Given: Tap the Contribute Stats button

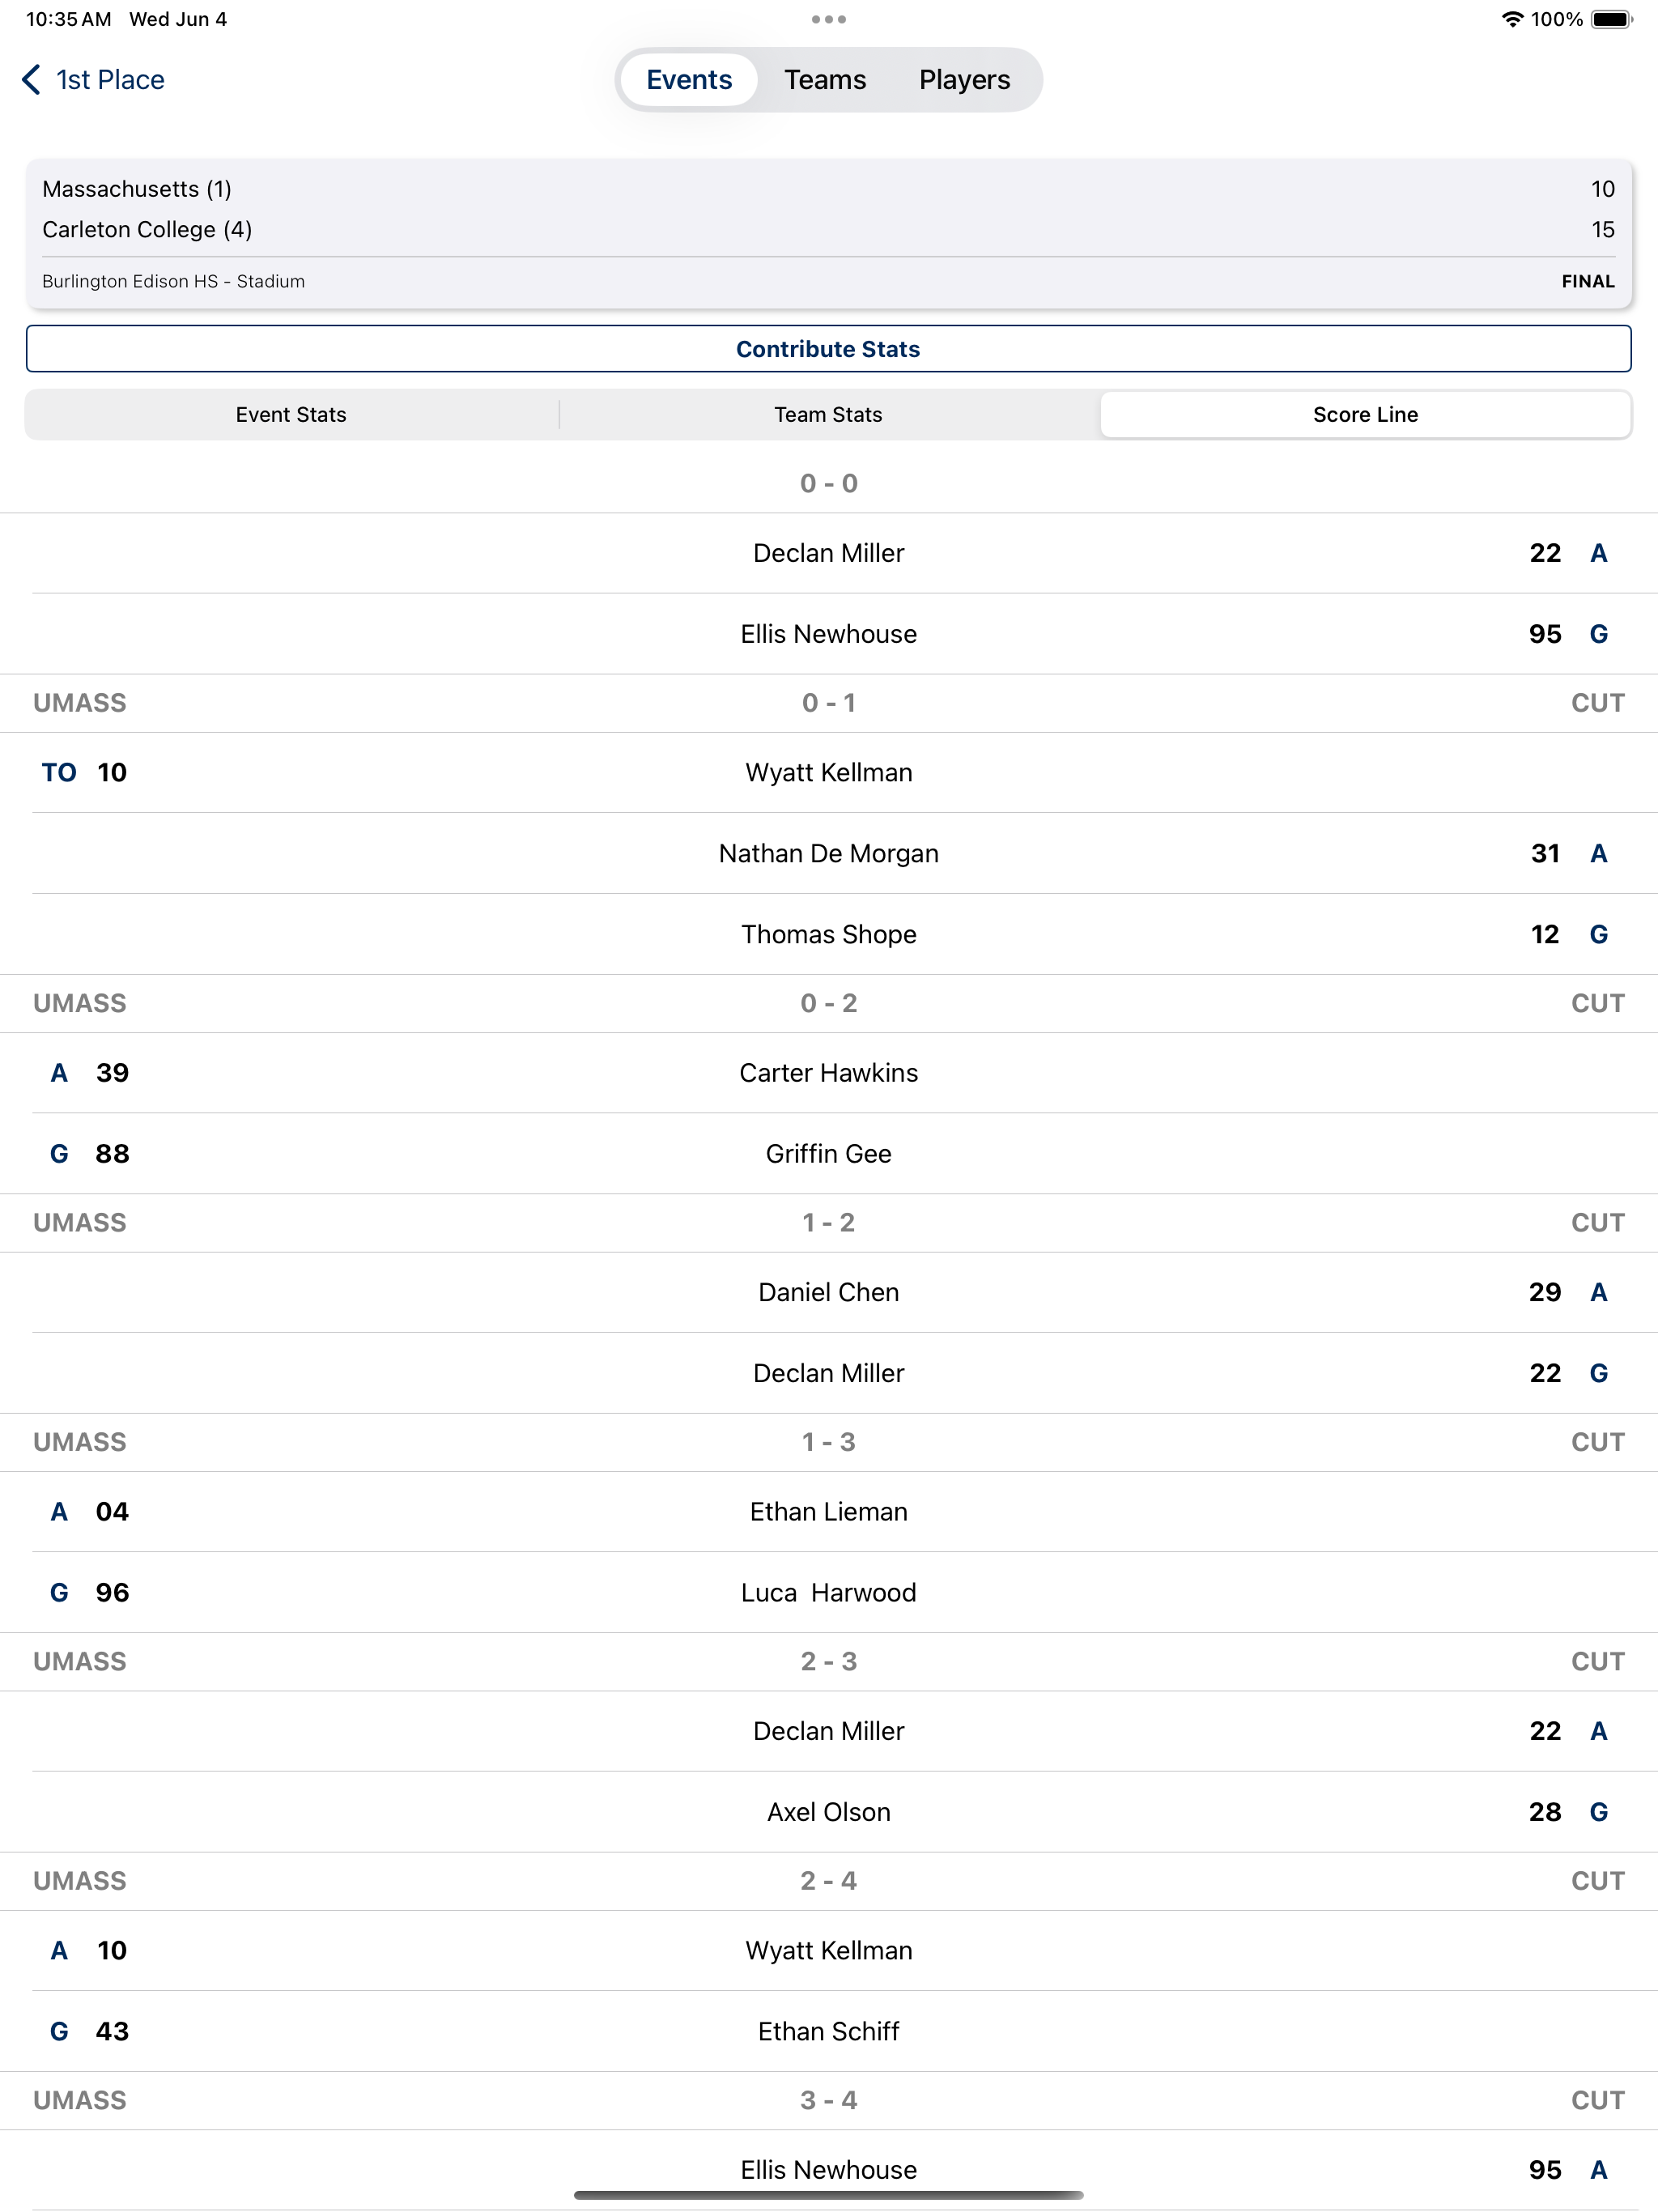Looking at the screenshot, I should (828, 349).
